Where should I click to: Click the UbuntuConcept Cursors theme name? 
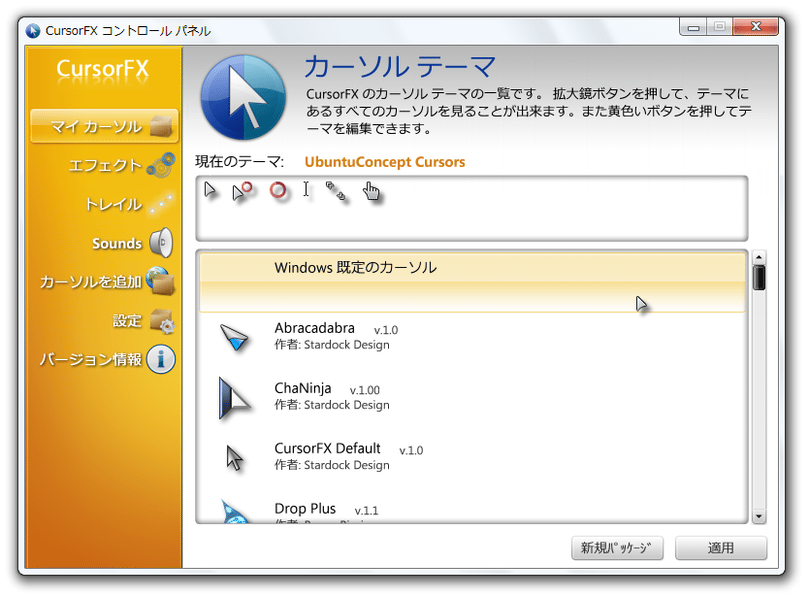click(x=385, y=162)
